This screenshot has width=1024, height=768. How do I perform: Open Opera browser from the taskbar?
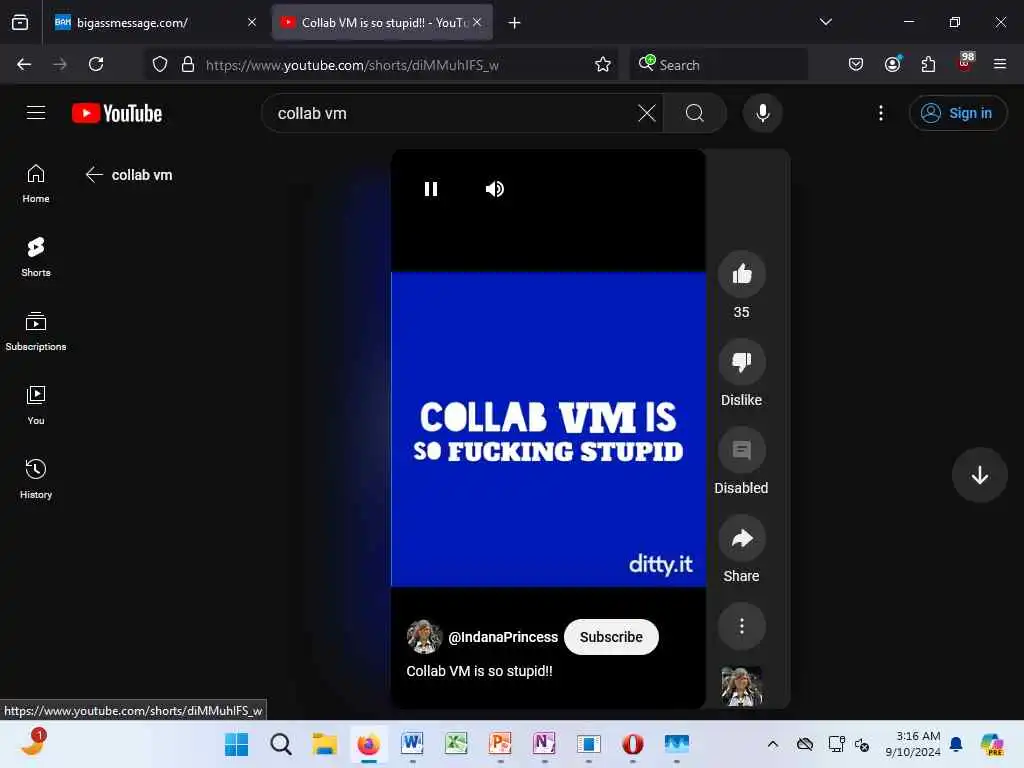point(632,744)
